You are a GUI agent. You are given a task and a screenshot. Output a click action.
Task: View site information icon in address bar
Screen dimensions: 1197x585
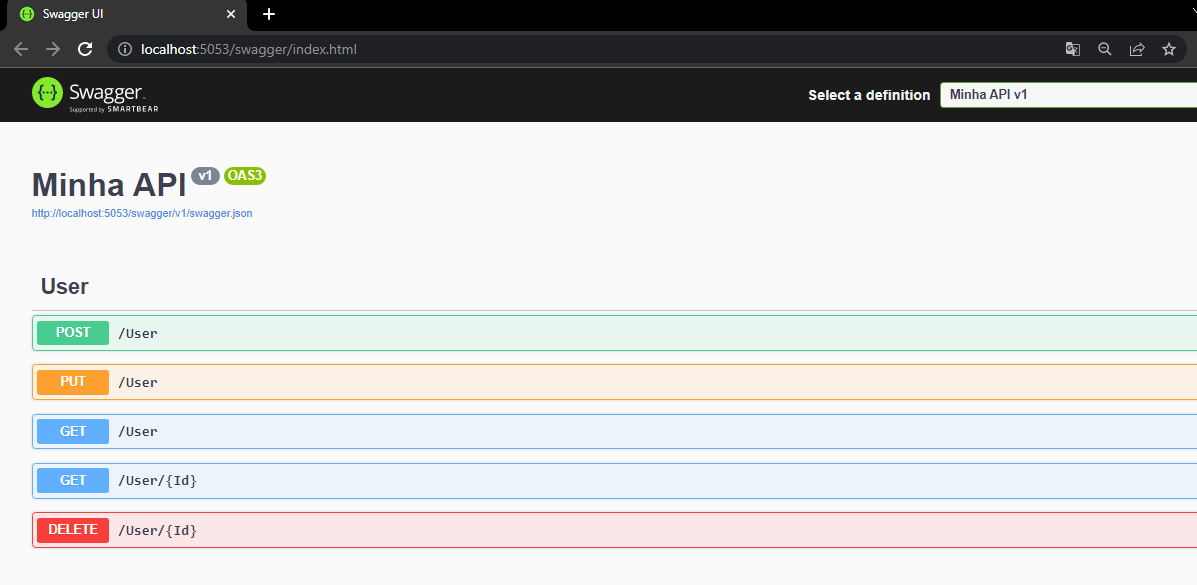point(125,50)
